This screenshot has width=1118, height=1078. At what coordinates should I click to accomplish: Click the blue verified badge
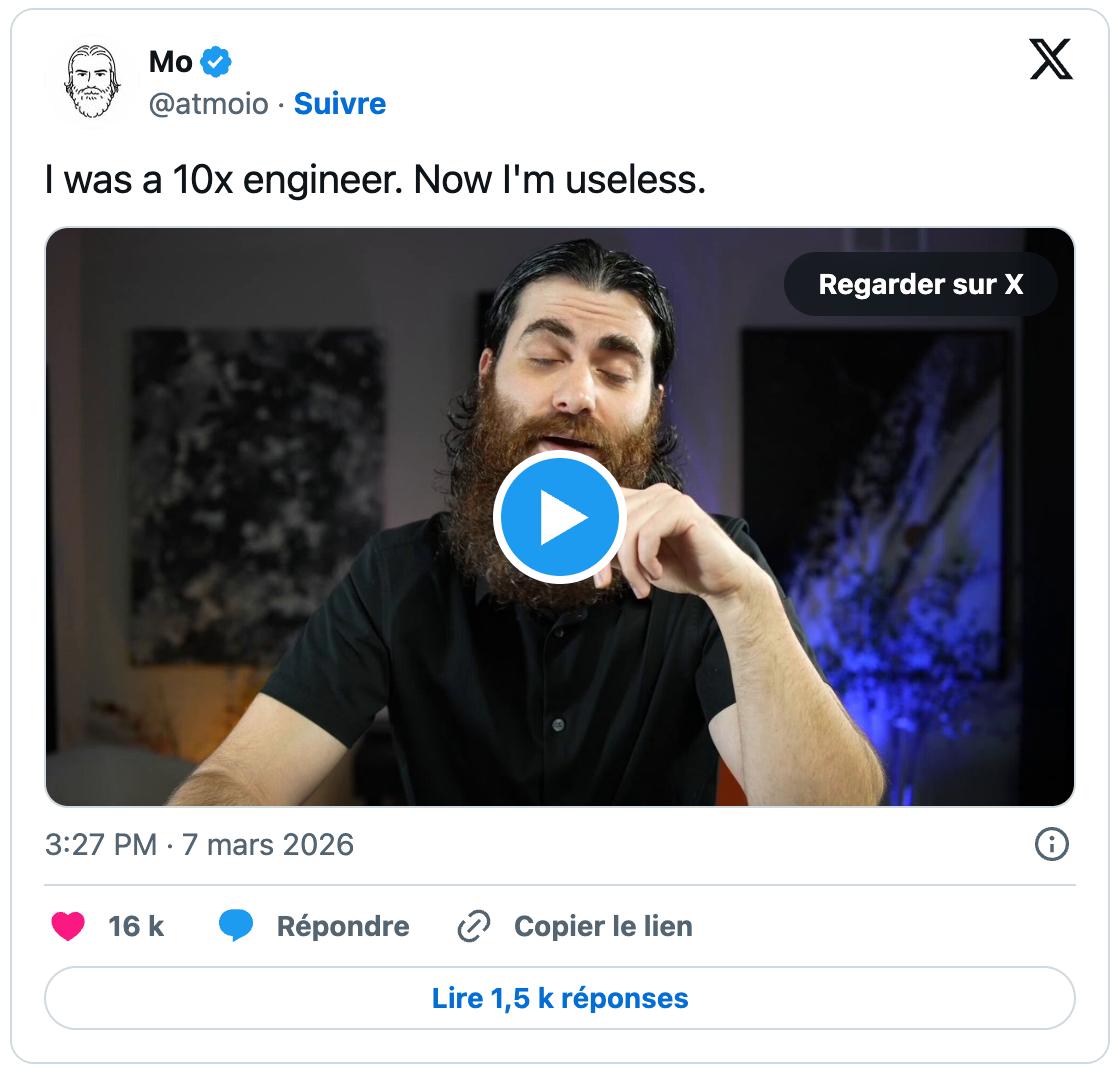point(216,62)
